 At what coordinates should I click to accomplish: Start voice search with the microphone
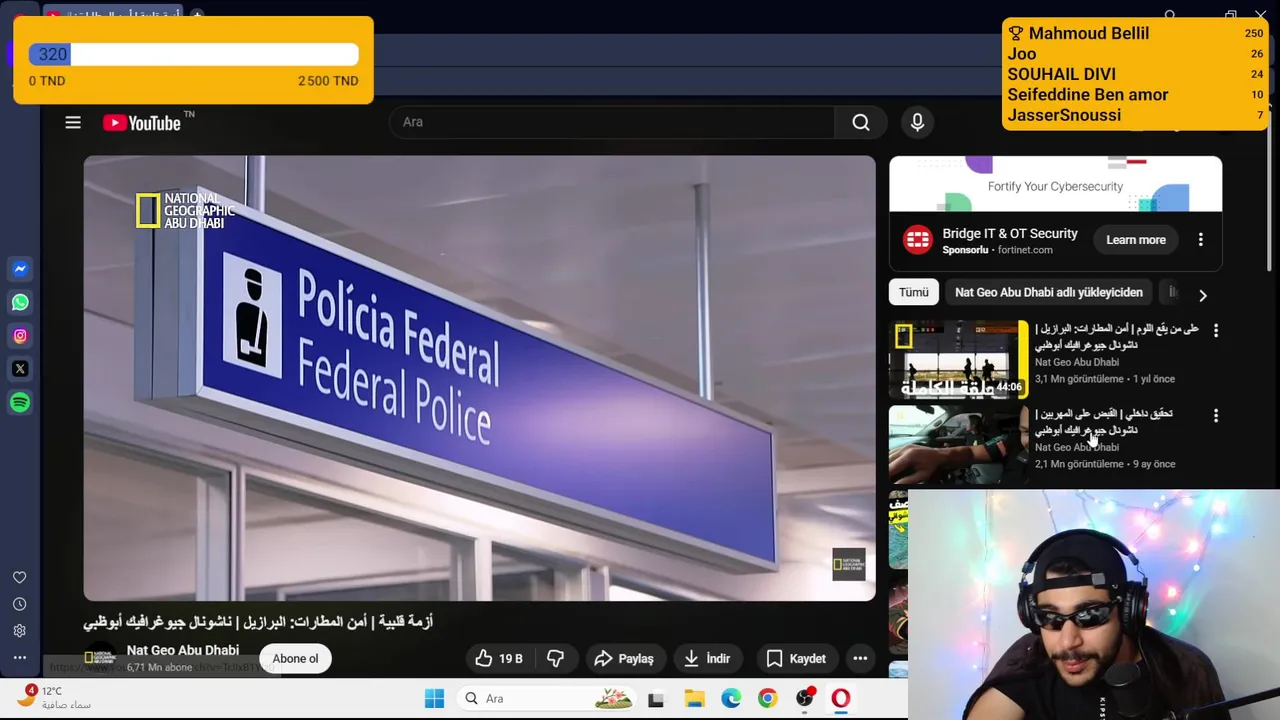[917, 122]
